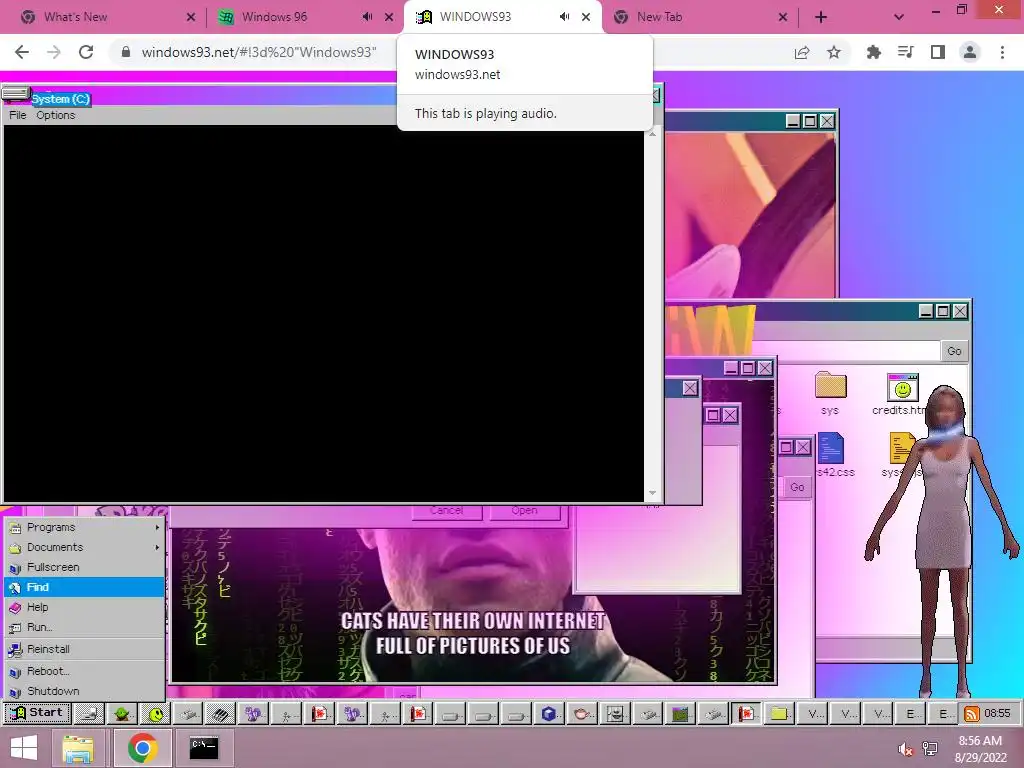Select Find in the Start menu

(85, 587)
